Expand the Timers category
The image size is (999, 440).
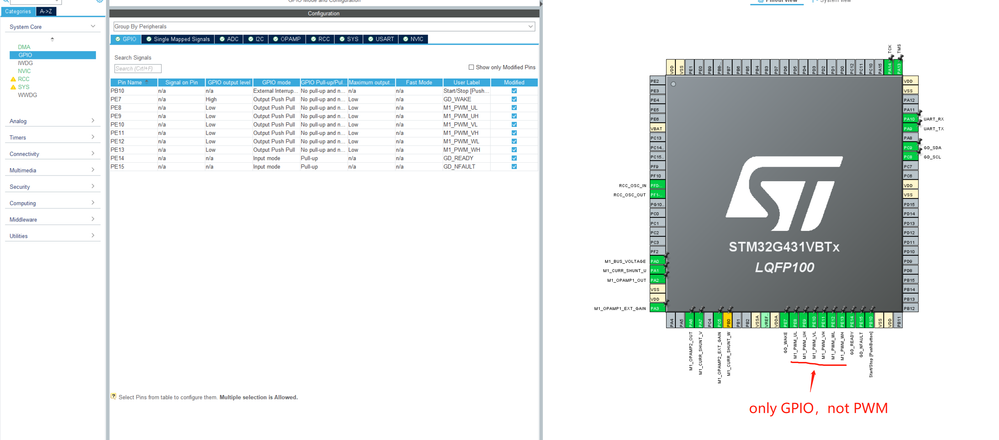(93, 138)
